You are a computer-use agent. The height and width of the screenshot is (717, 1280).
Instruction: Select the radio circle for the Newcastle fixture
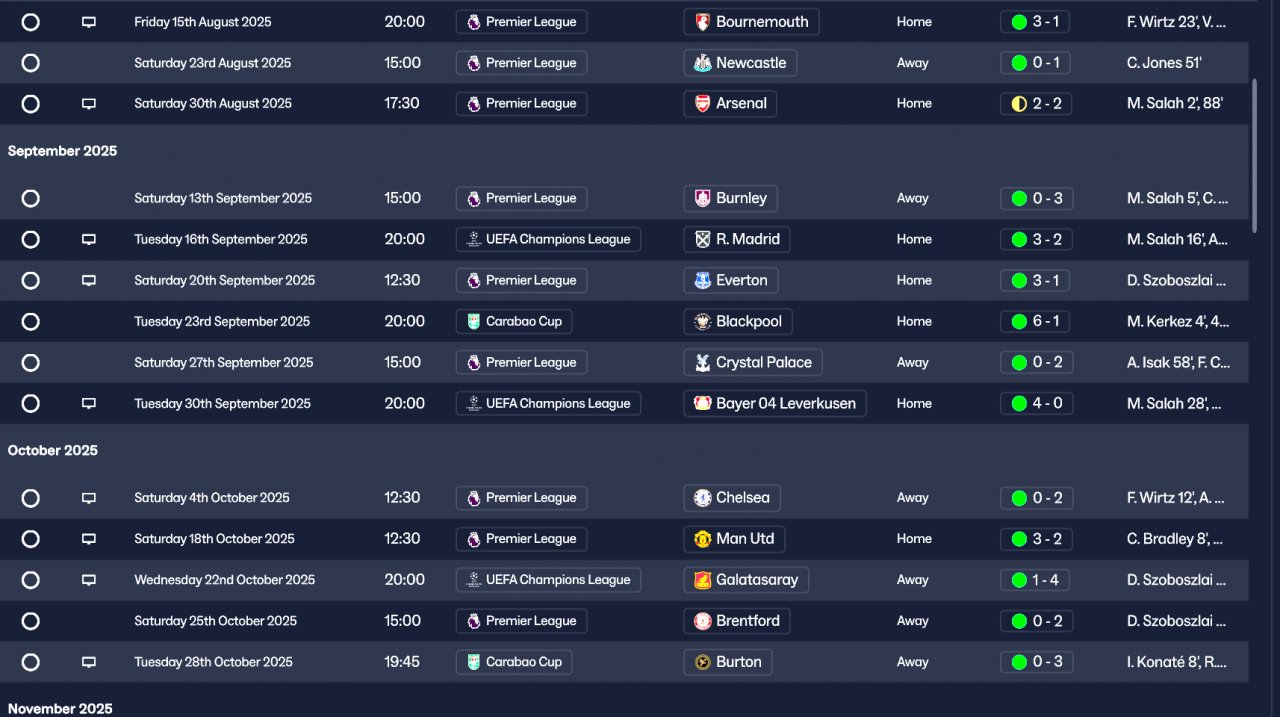tap(31, 63)
